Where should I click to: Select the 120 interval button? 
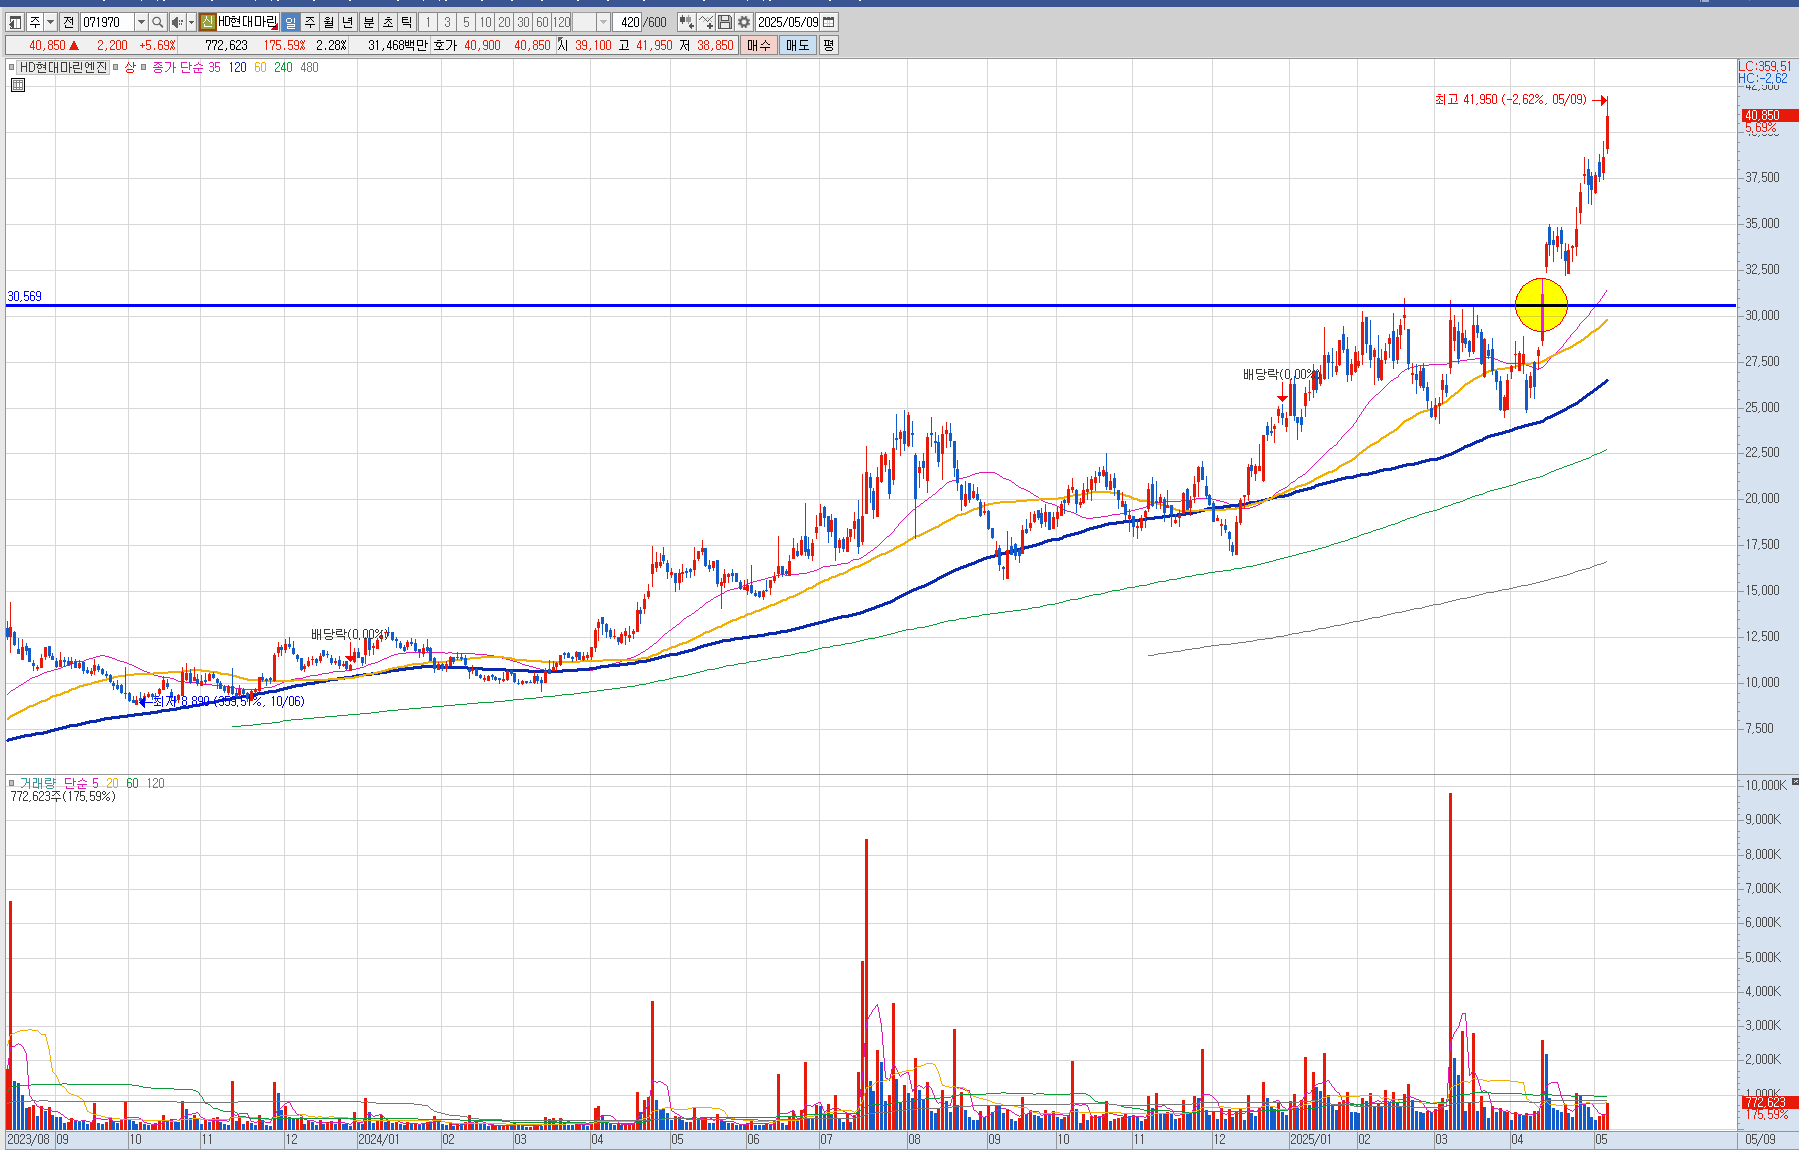(x=562, y=22)
